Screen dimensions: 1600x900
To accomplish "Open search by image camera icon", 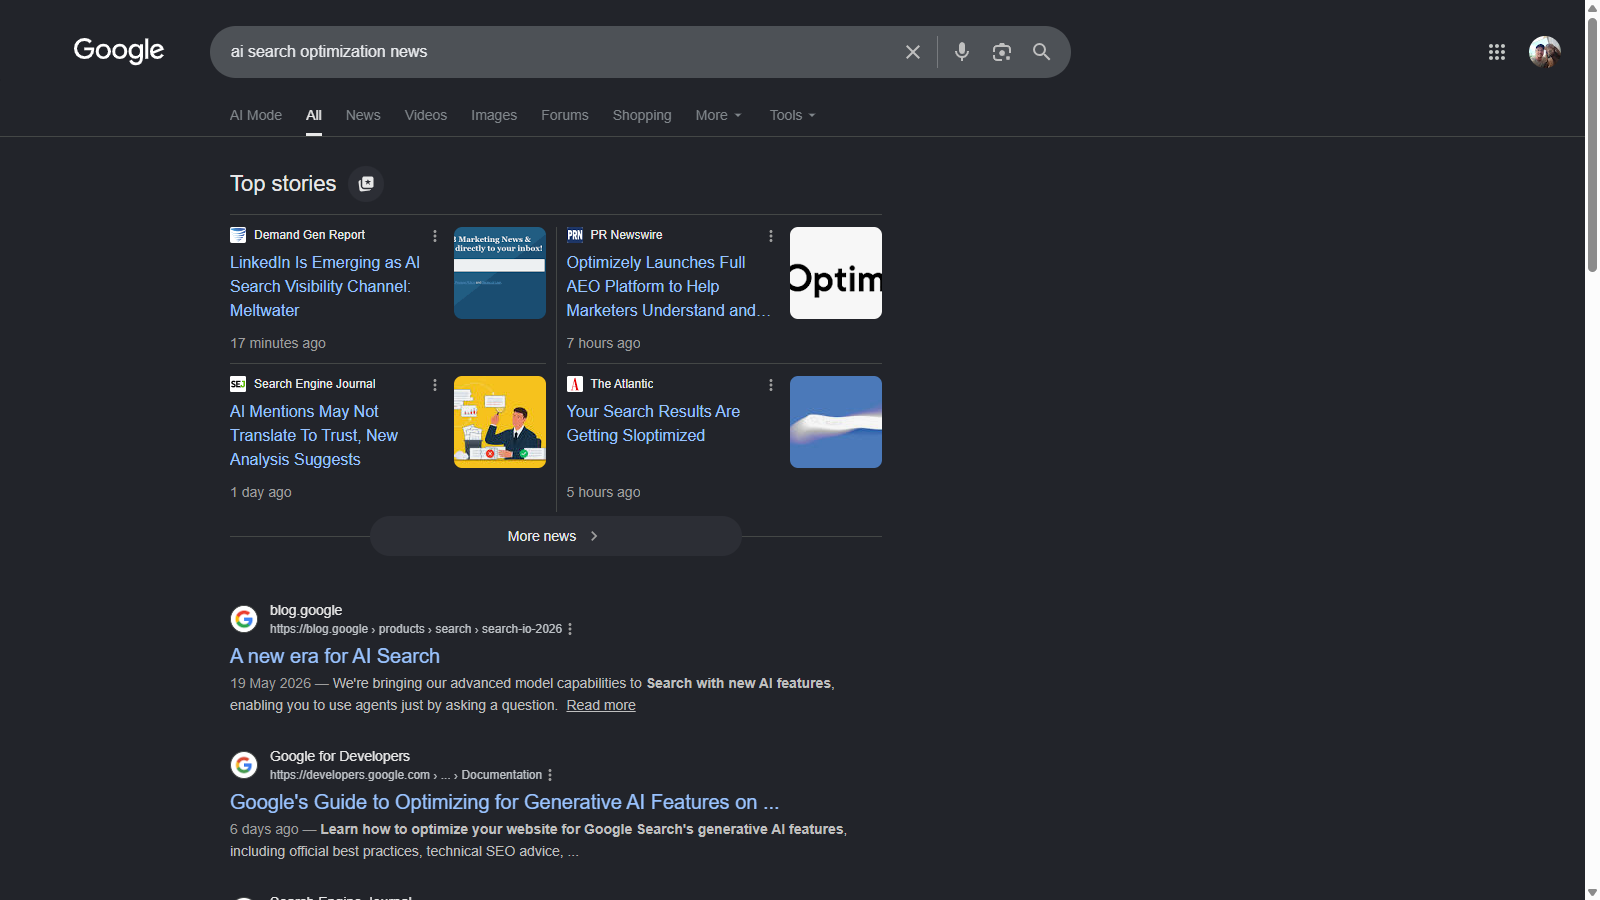I will pos(1002,52).
